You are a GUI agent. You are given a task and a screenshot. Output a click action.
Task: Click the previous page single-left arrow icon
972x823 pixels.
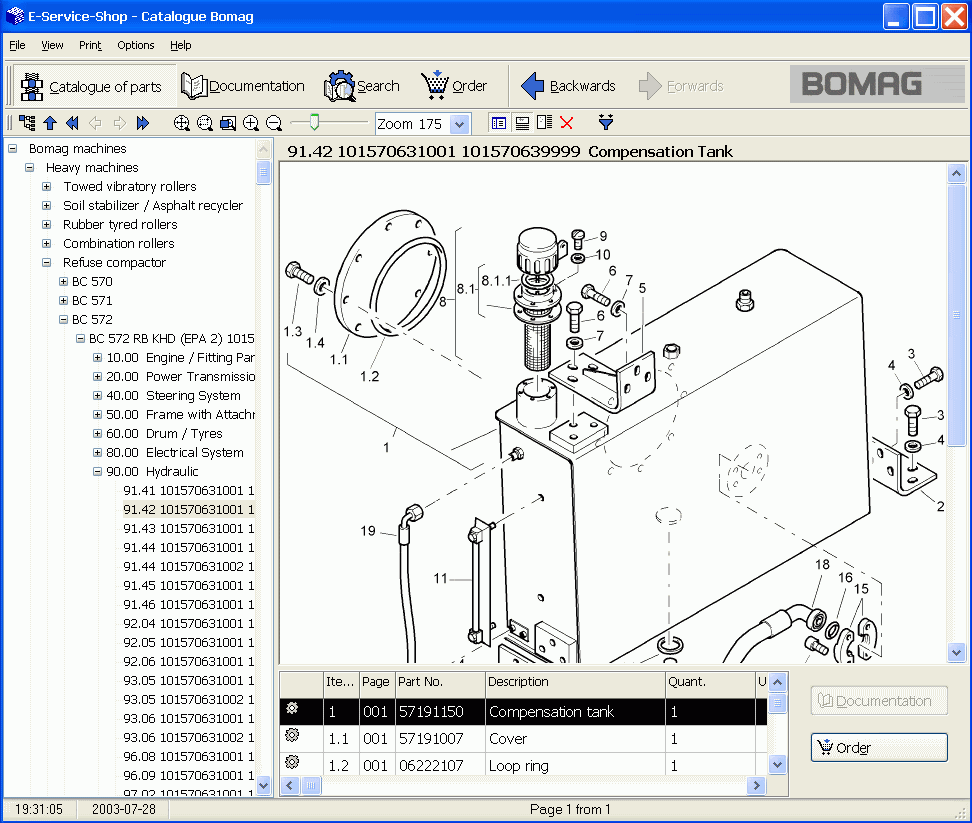(x=95, y=123)
